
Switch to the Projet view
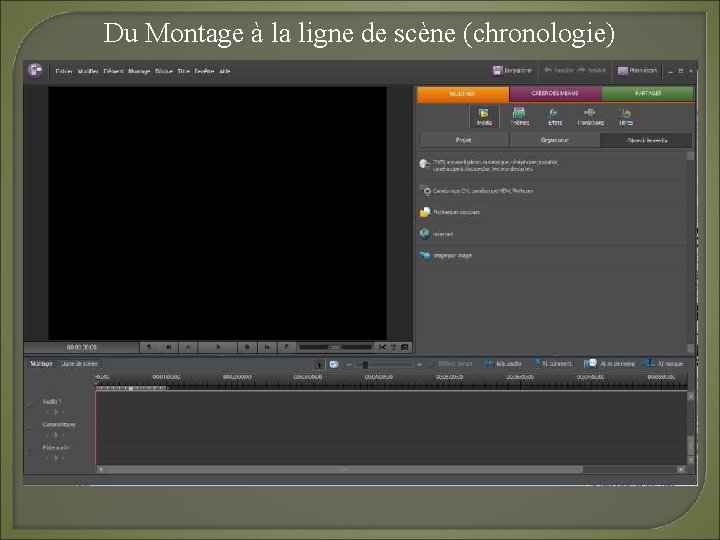(x=464, y=140)
